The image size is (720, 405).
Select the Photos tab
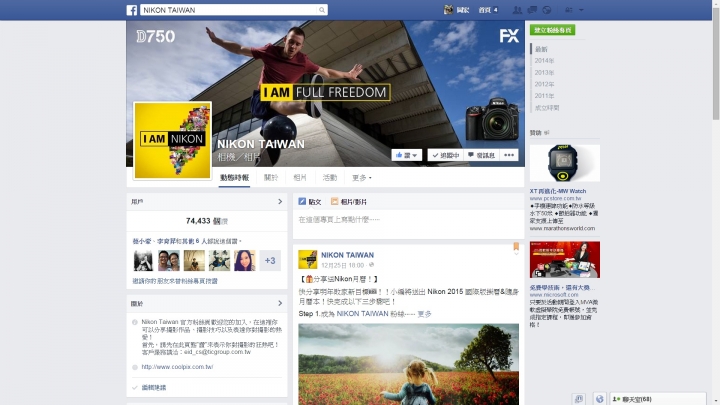coord(300,178)
